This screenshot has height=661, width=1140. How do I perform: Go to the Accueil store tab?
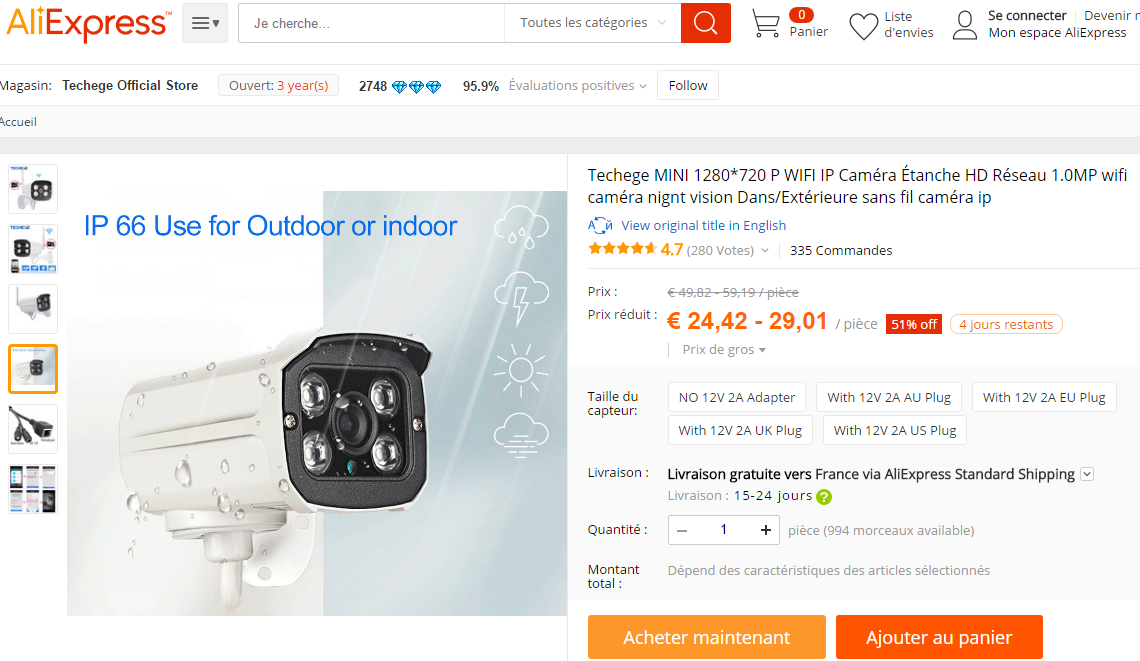coord(17,121)
